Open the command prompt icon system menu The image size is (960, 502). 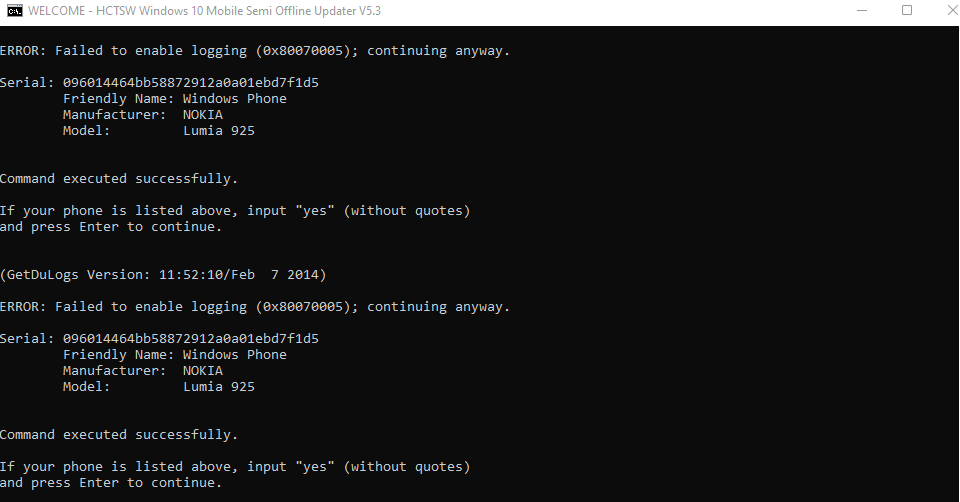(x=14, y=11)
